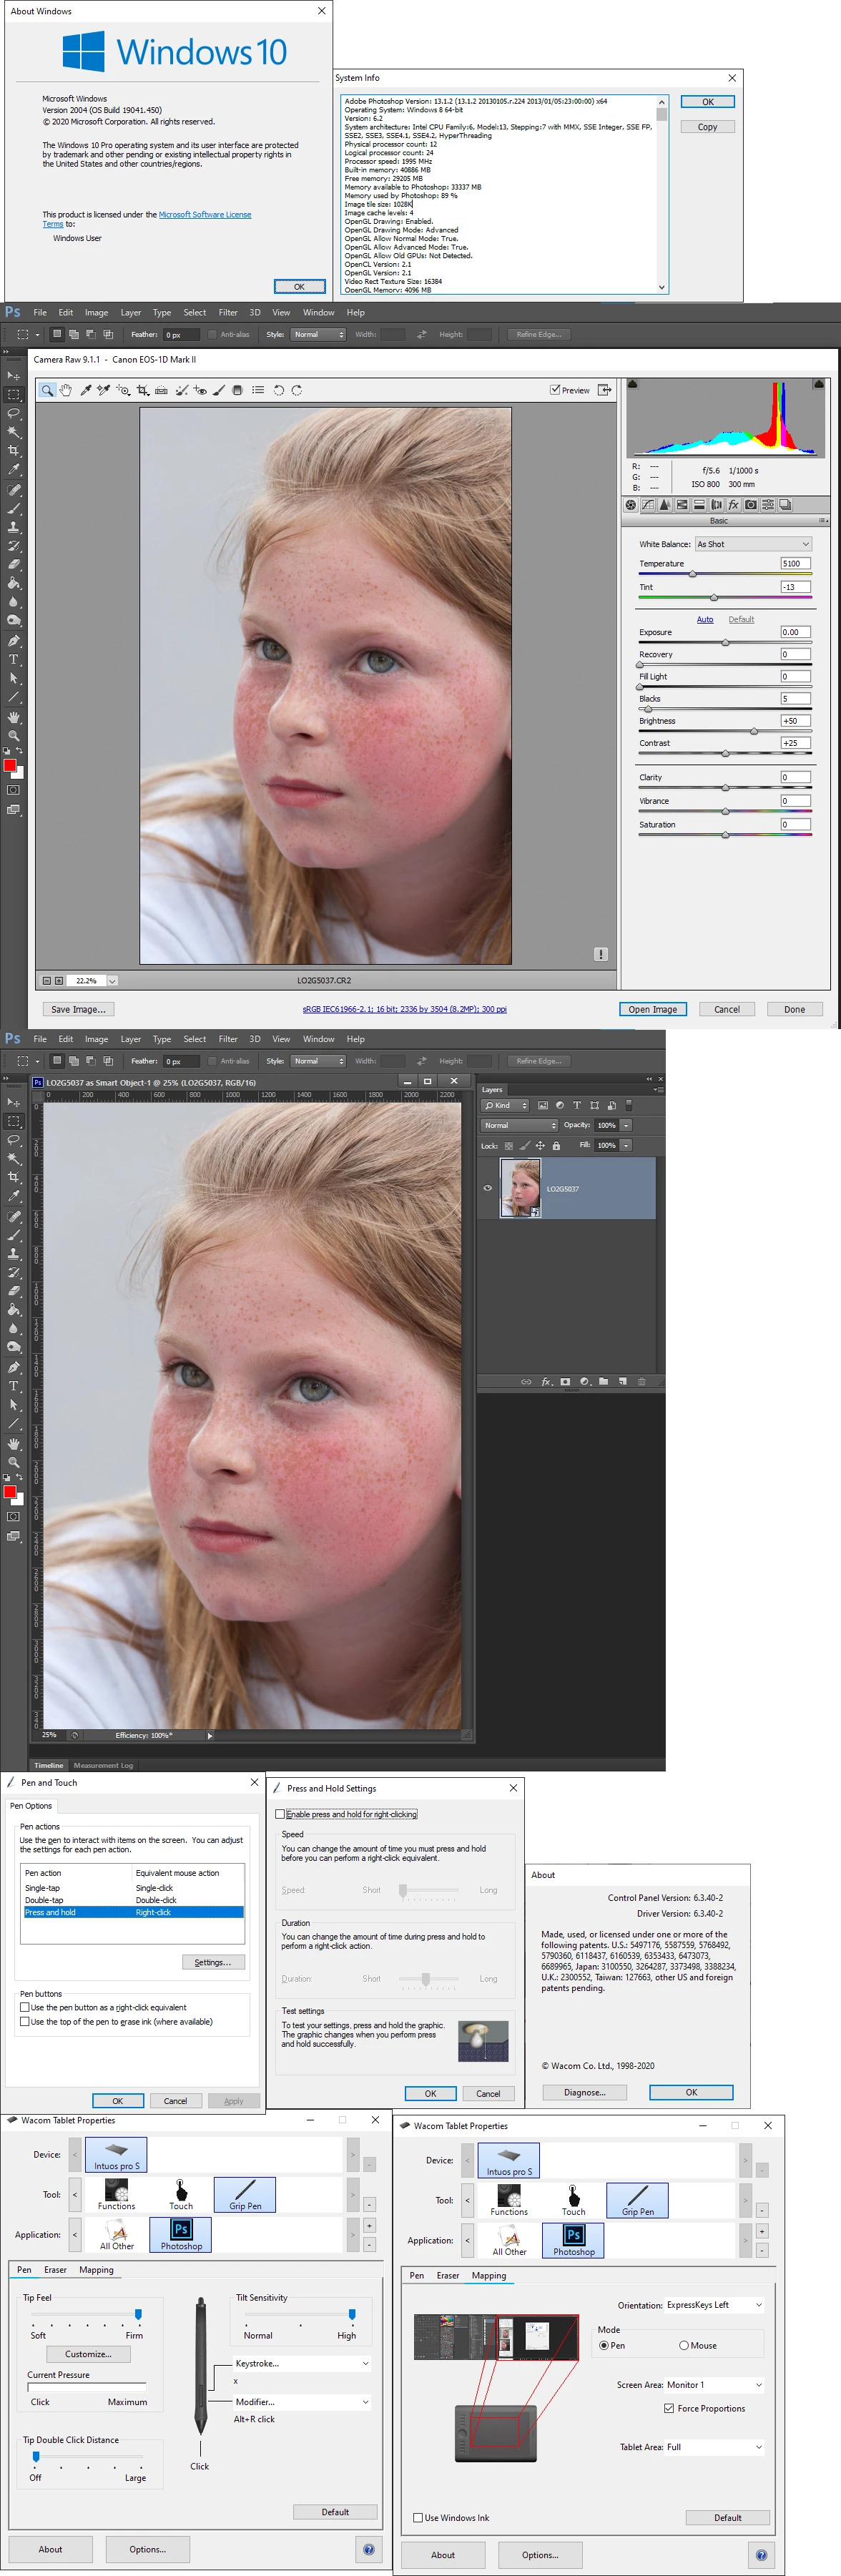Open Layers Kind filter dropdown
This screenshot has height=2576, width=841.
pyautogui.click(x=505, y=1105)
